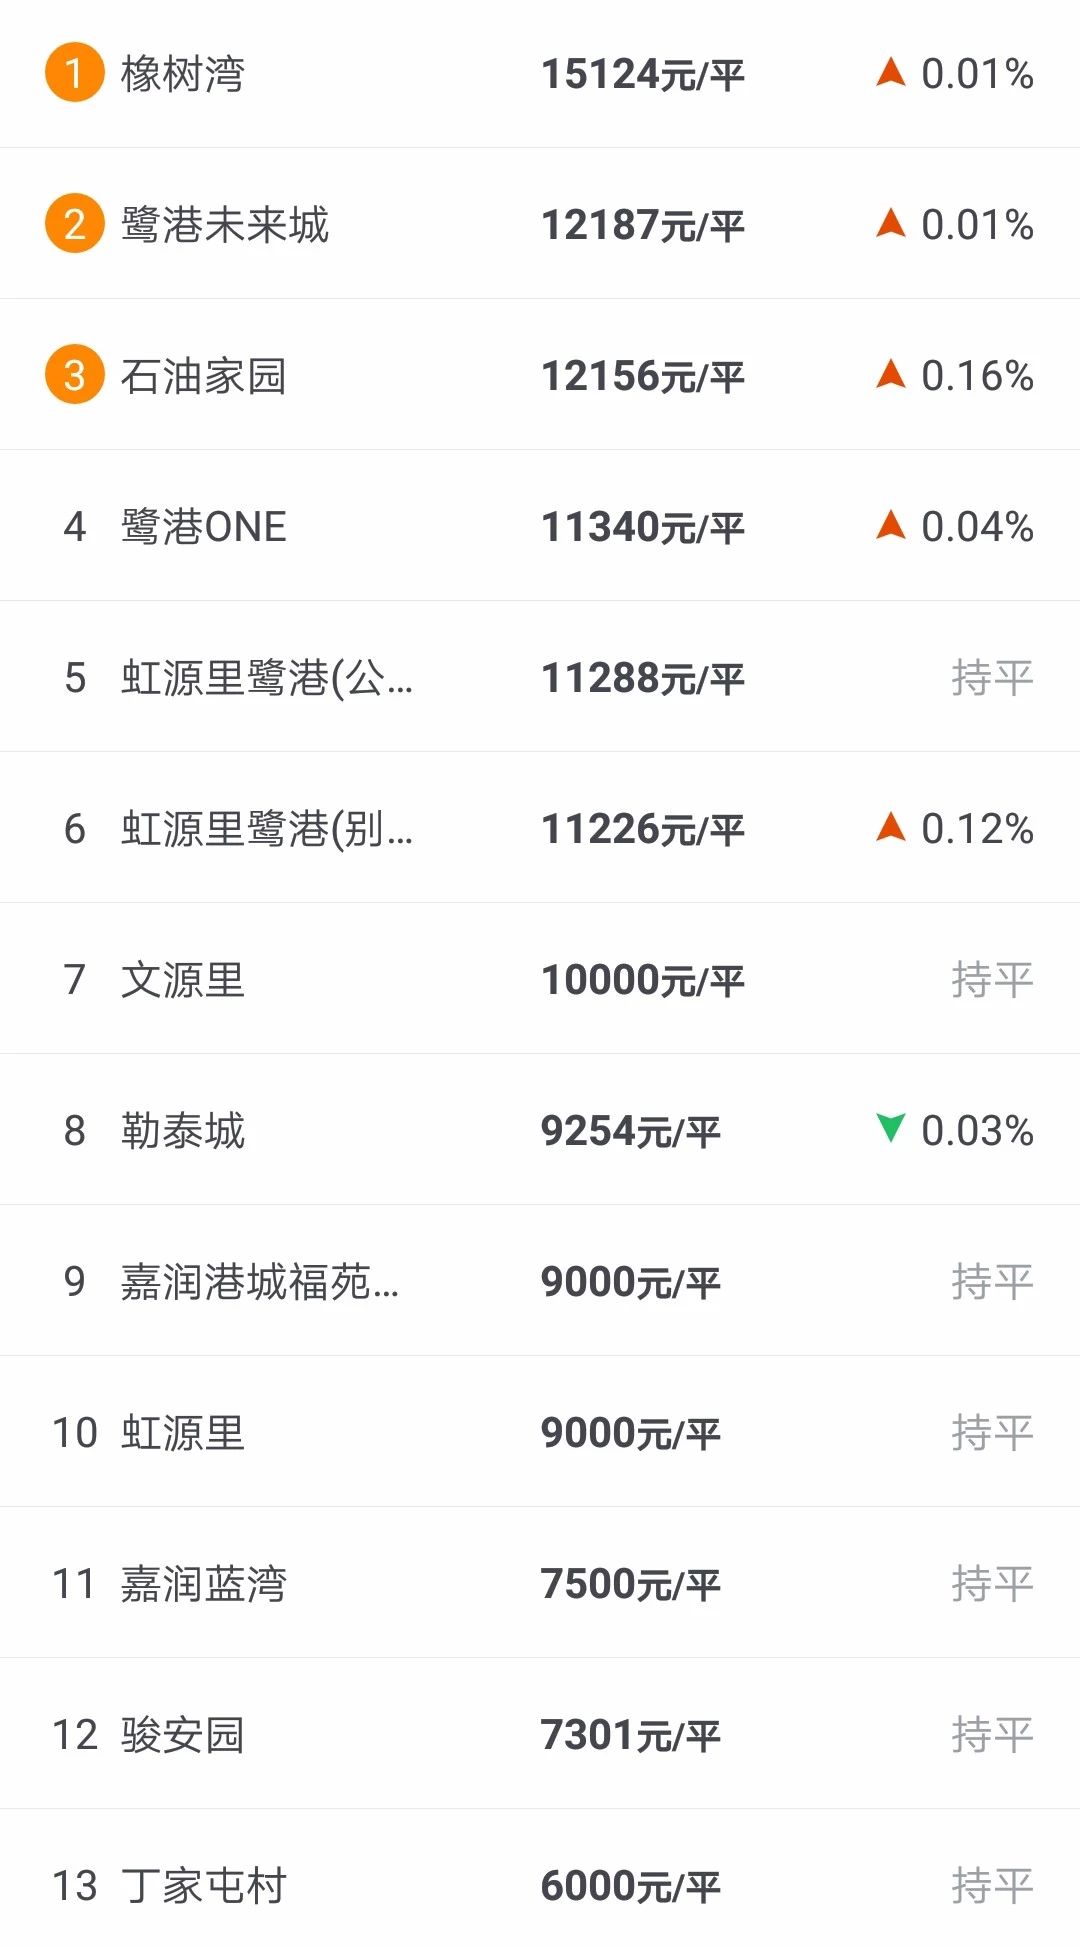Screen dimensions: 1080x1947
Task: Tap the 9254元/平 price for 勒泰城
Action: pyautogui.click(x=630, y=1131)
